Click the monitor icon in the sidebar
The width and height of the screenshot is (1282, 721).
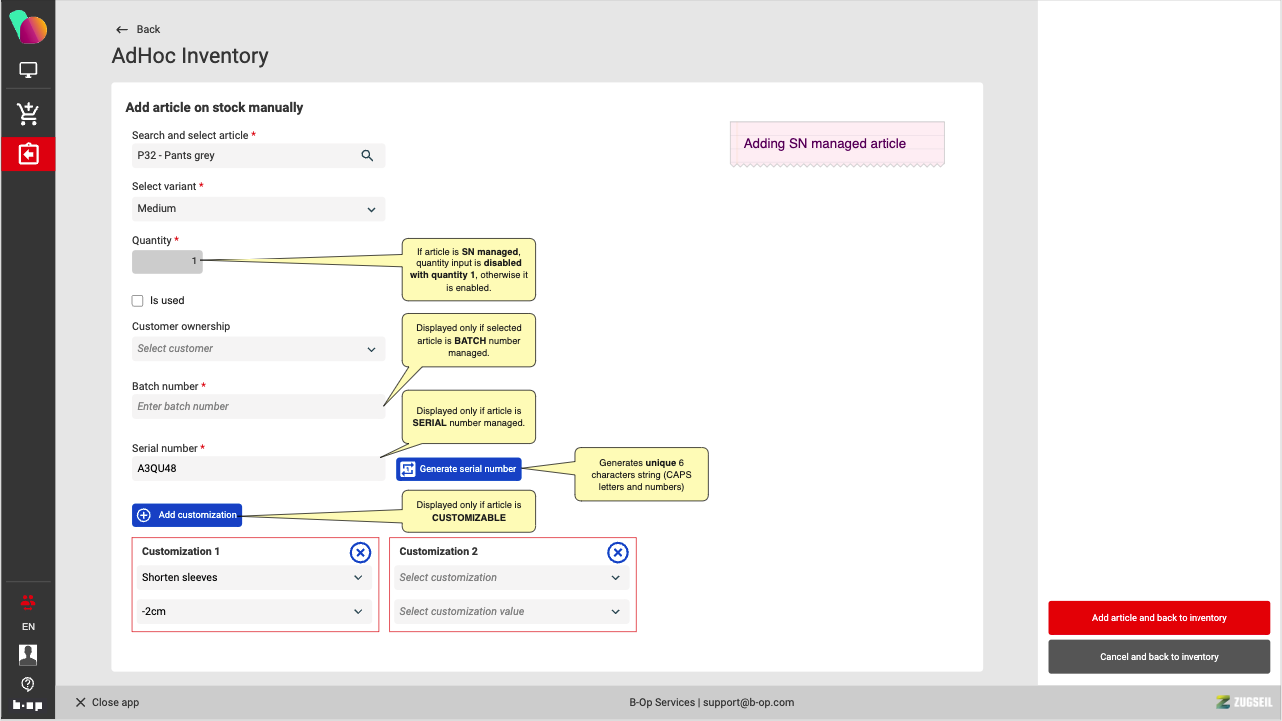pos(28,71)
